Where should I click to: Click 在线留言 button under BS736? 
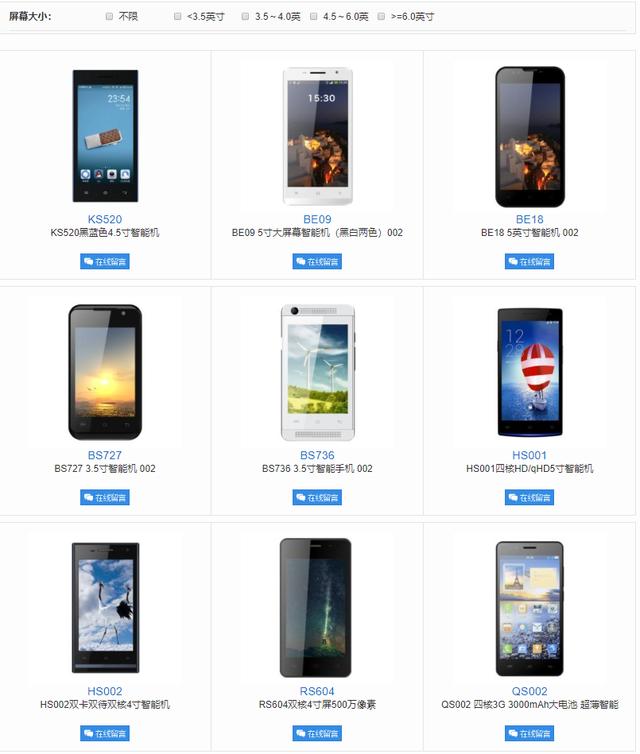[317, 497]
